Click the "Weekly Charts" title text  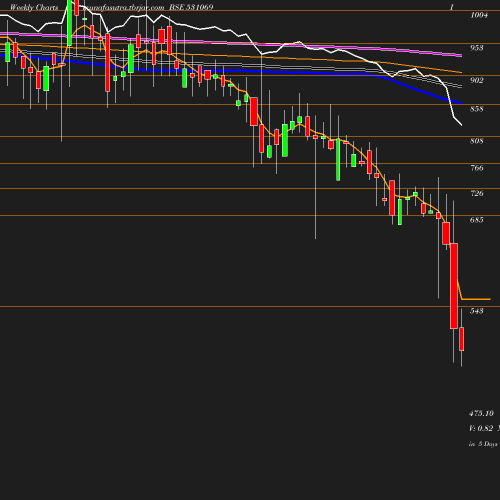34,7
